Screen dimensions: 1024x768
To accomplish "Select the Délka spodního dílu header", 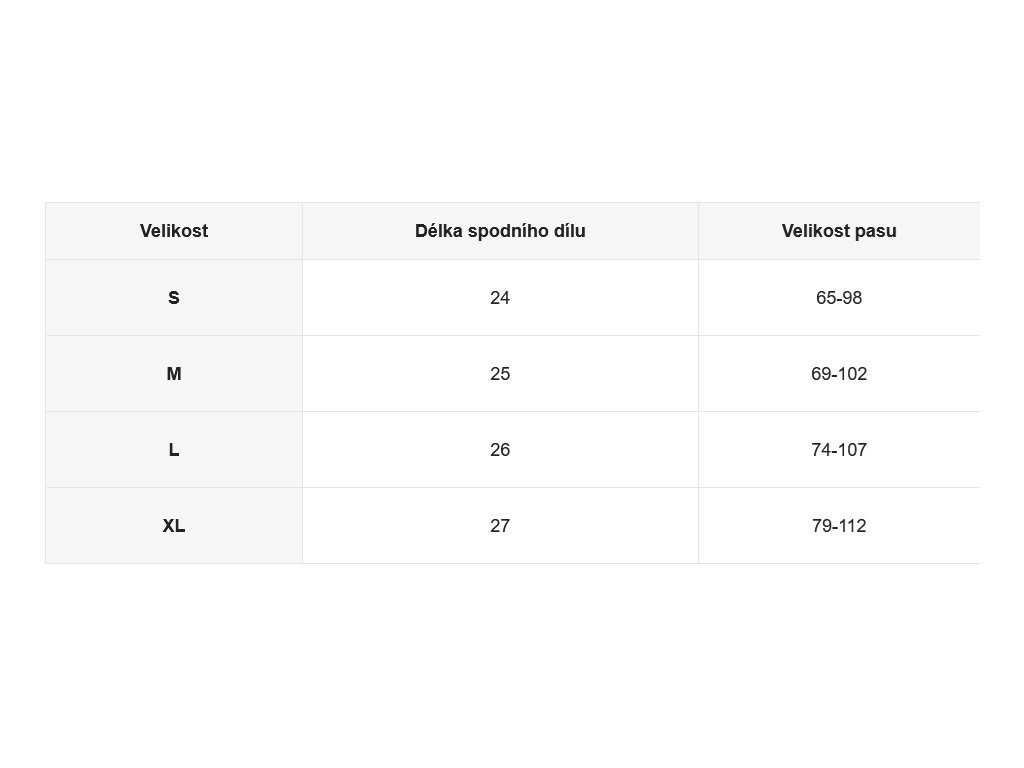I will 500,231.
